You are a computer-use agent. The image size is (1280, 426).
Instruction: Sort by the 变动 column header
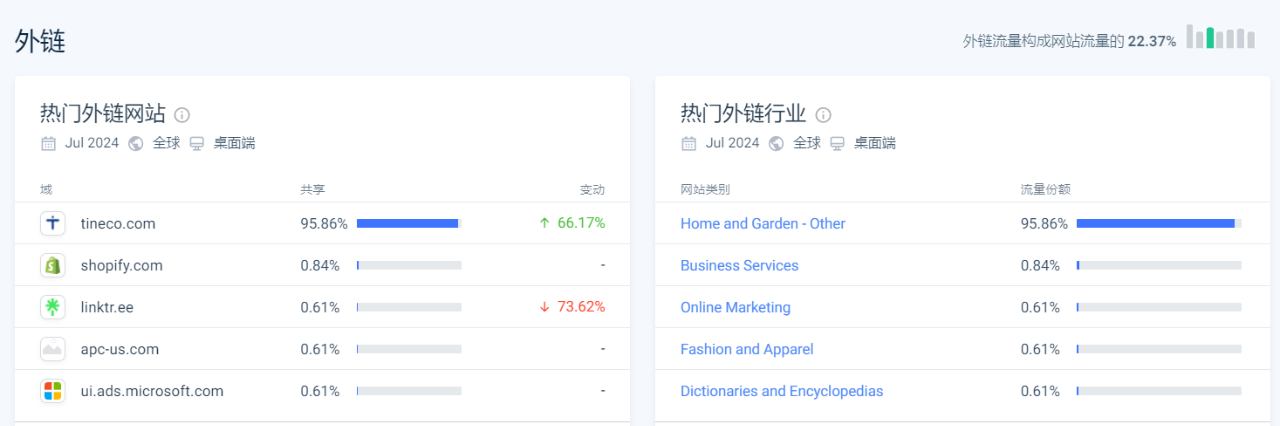pyautogui.click(x=592, y=189)
